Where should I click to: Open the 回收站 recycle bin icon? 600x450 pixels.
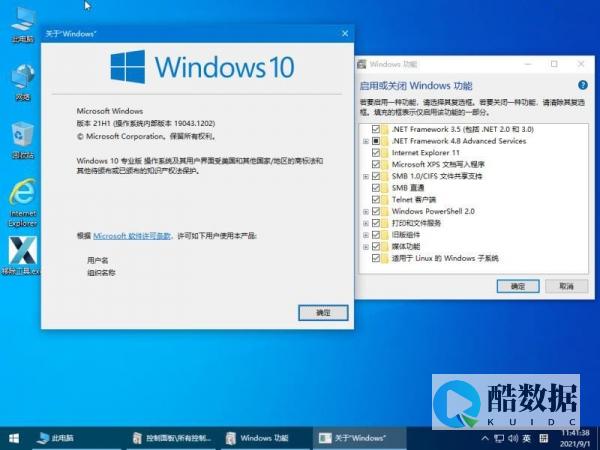(x=23, y=140)
